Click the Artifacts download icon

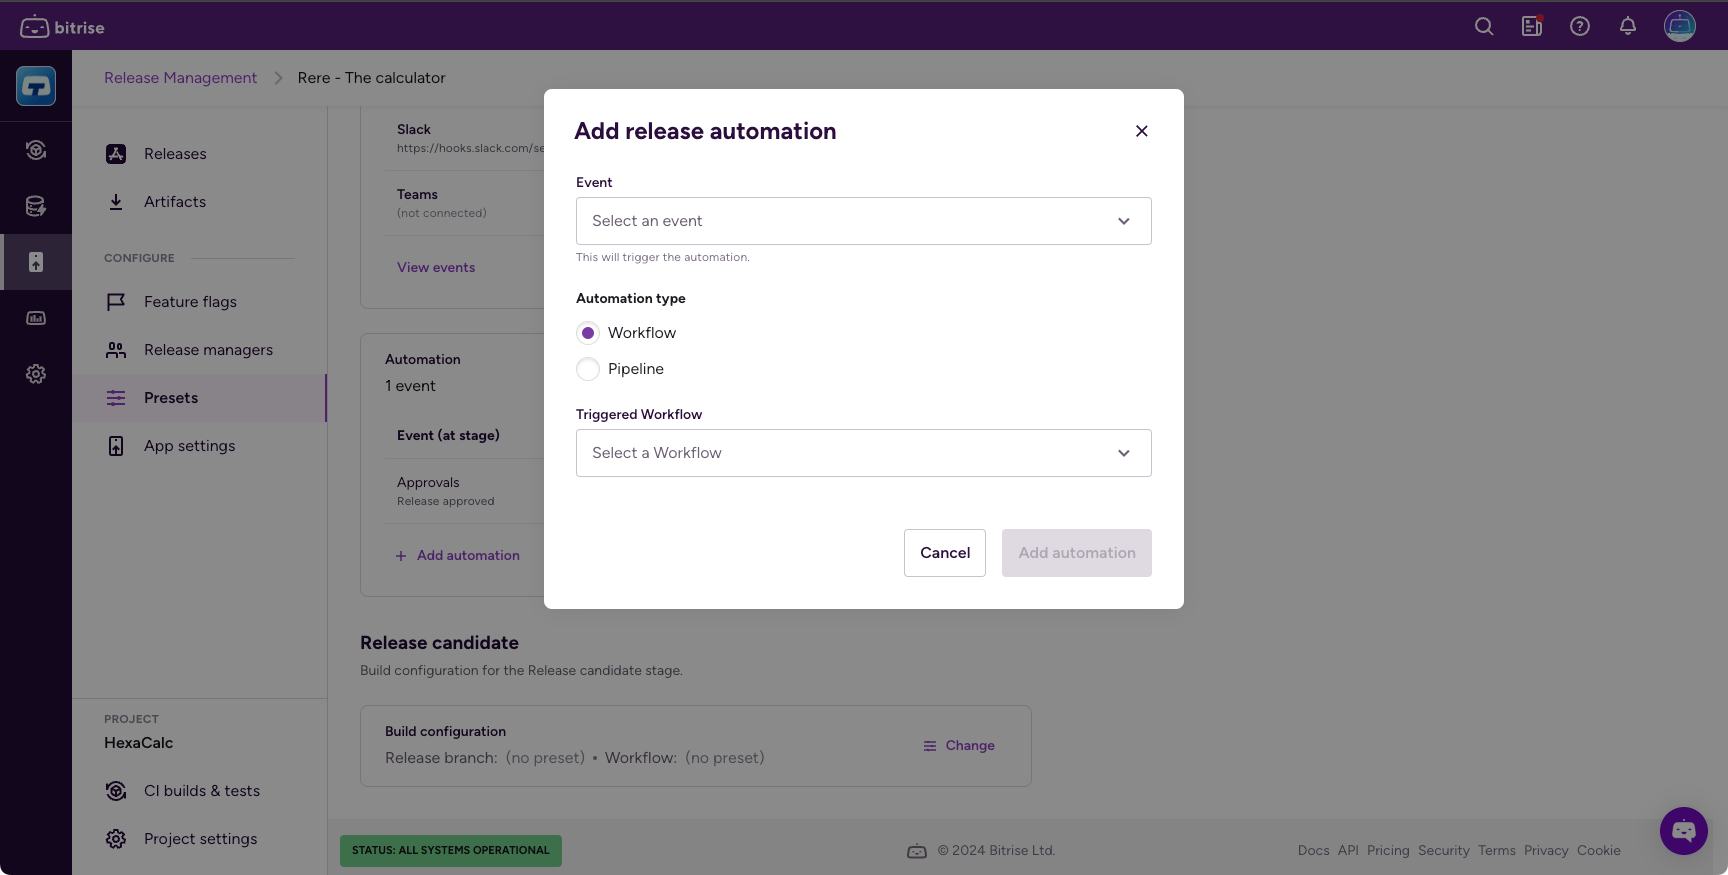(x=116, y=202)
